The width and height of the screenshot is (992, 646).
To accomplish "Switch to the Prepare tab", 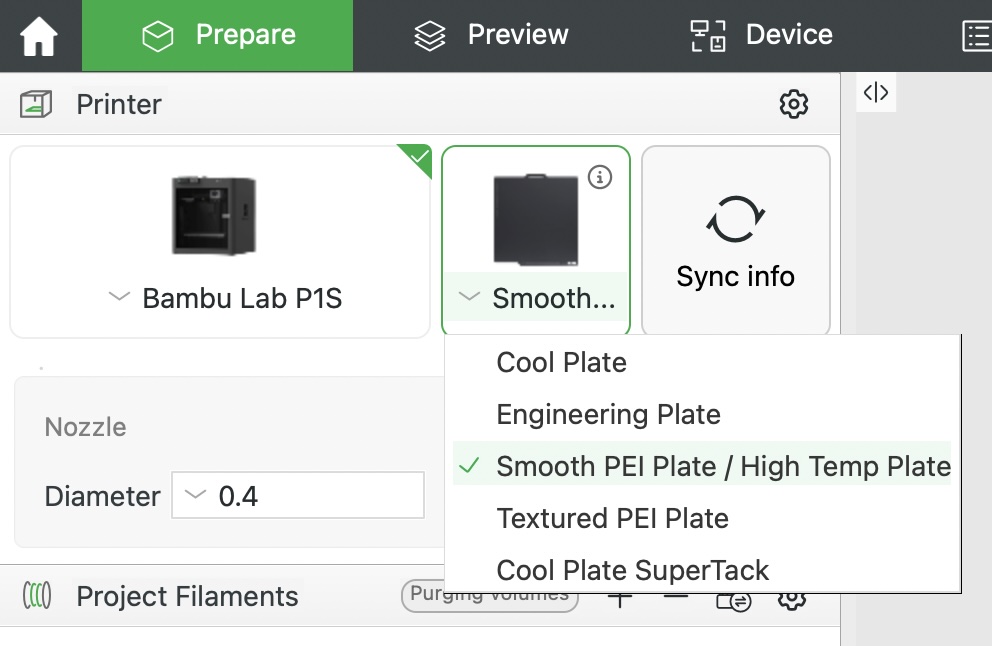I will click(218, 36).
